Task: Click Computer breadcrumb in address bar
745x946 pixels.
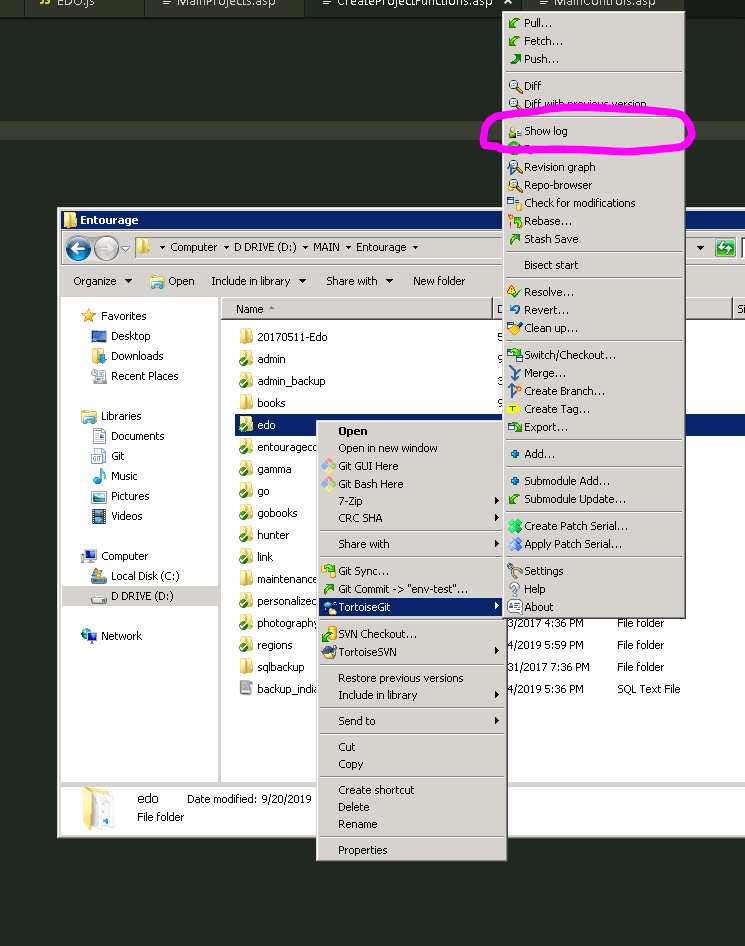Action: tap(194, 247)
